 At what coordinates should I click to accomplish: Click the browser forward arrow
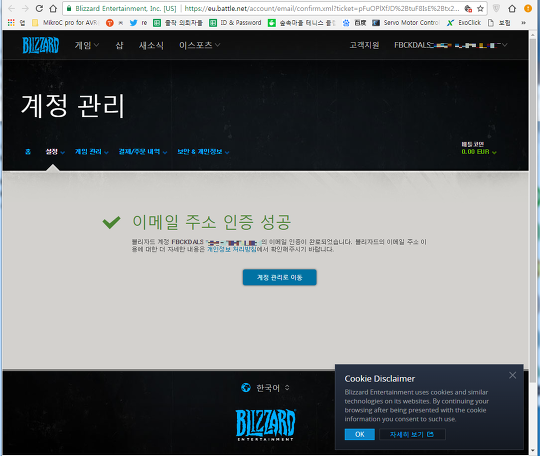tap(25, 8)
